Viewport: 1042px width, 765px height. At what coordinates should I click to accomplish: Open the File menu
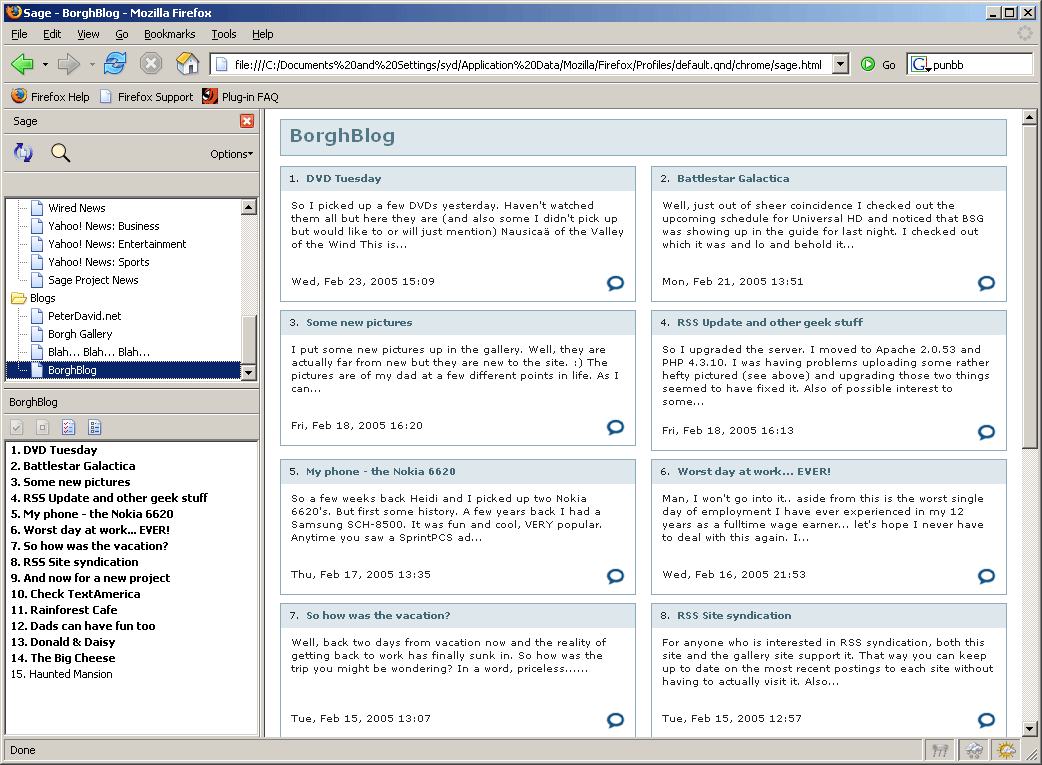[x=19, y=34]
